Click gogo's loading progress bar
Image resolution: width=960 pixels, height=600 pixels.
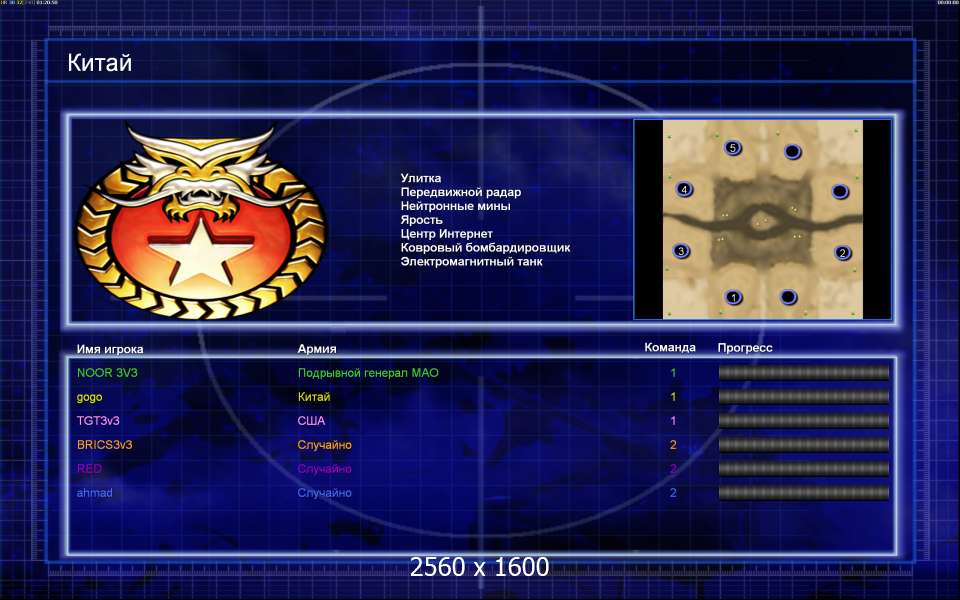(x=803, y=397)
